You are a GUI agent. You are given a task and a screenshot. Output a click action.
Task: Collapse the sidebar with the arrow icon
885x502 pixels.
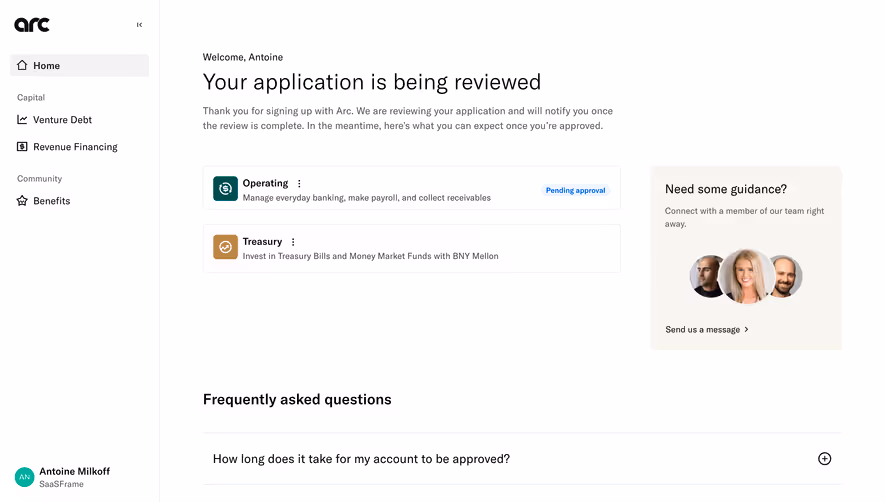coord(139,25)
